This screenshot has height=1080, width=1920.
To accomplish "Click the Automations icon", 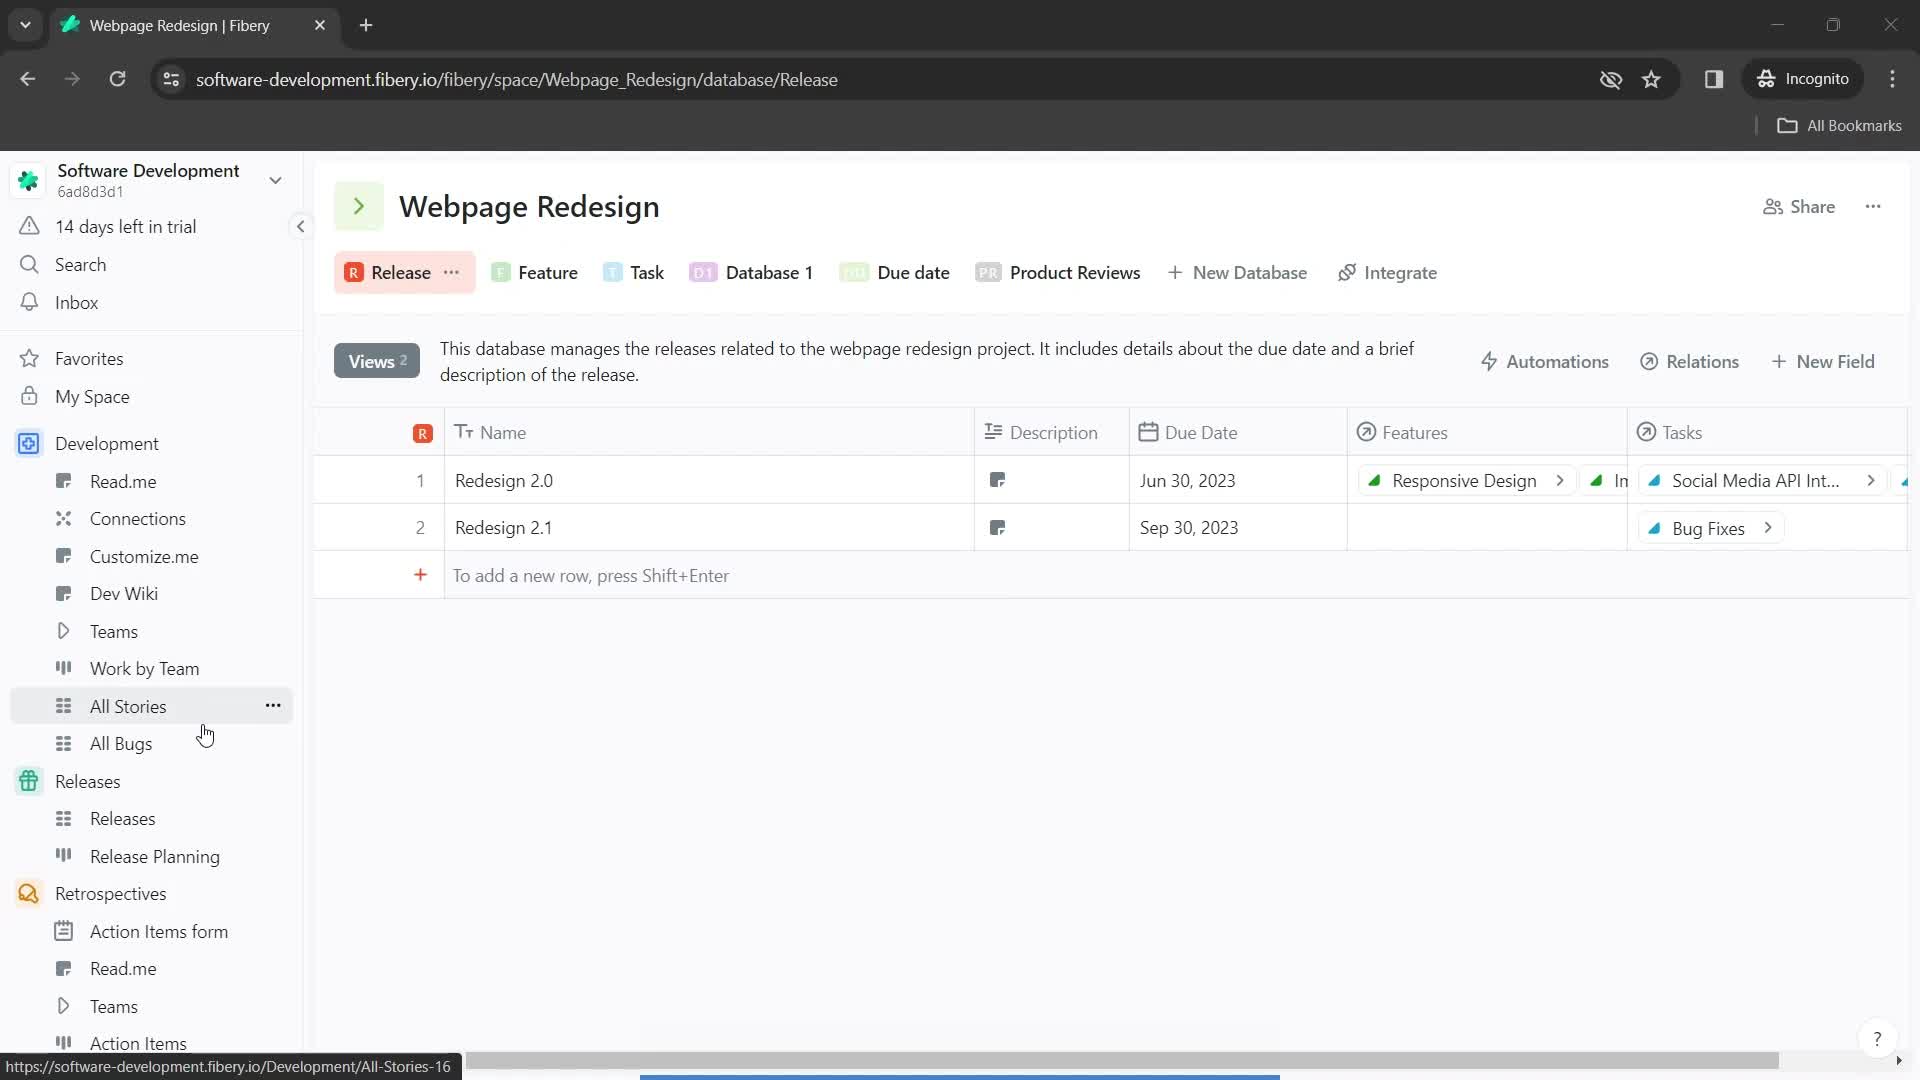I will (x=1490, y=361).
